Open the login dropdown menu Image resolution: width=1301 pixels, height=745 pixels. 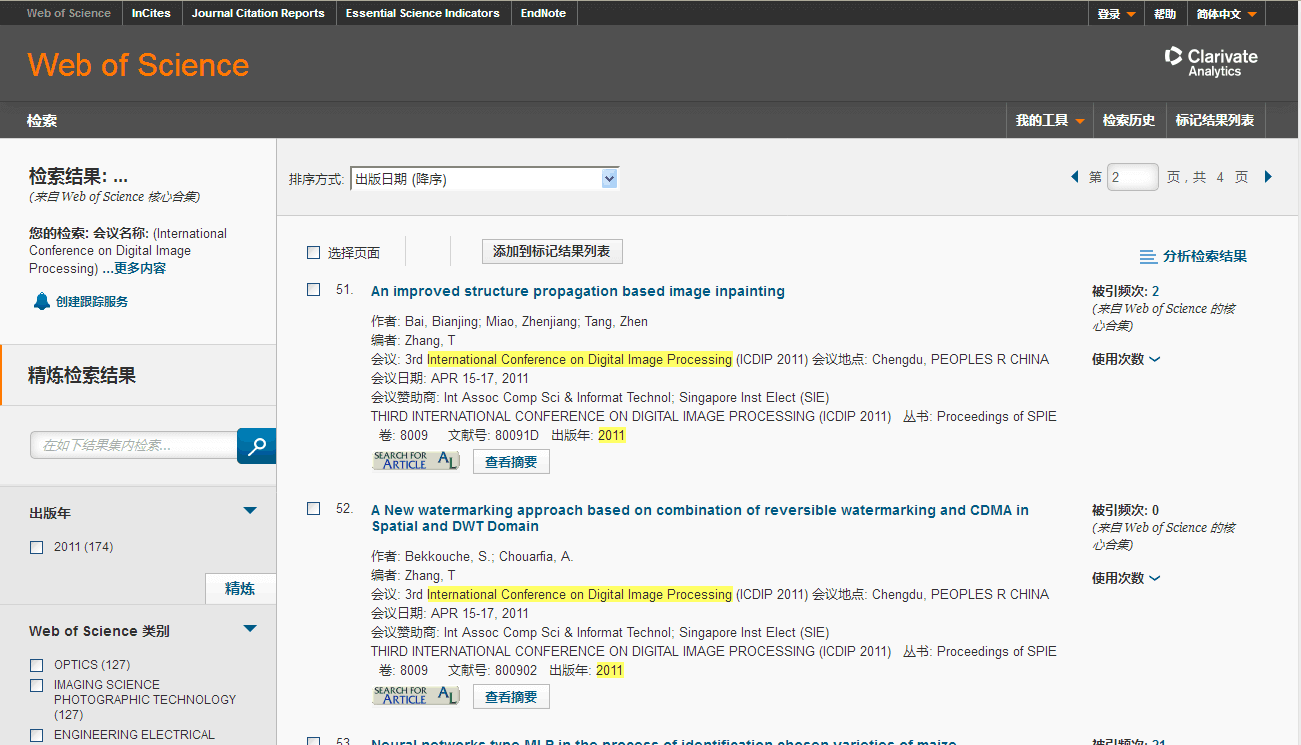pos(1116,14)
